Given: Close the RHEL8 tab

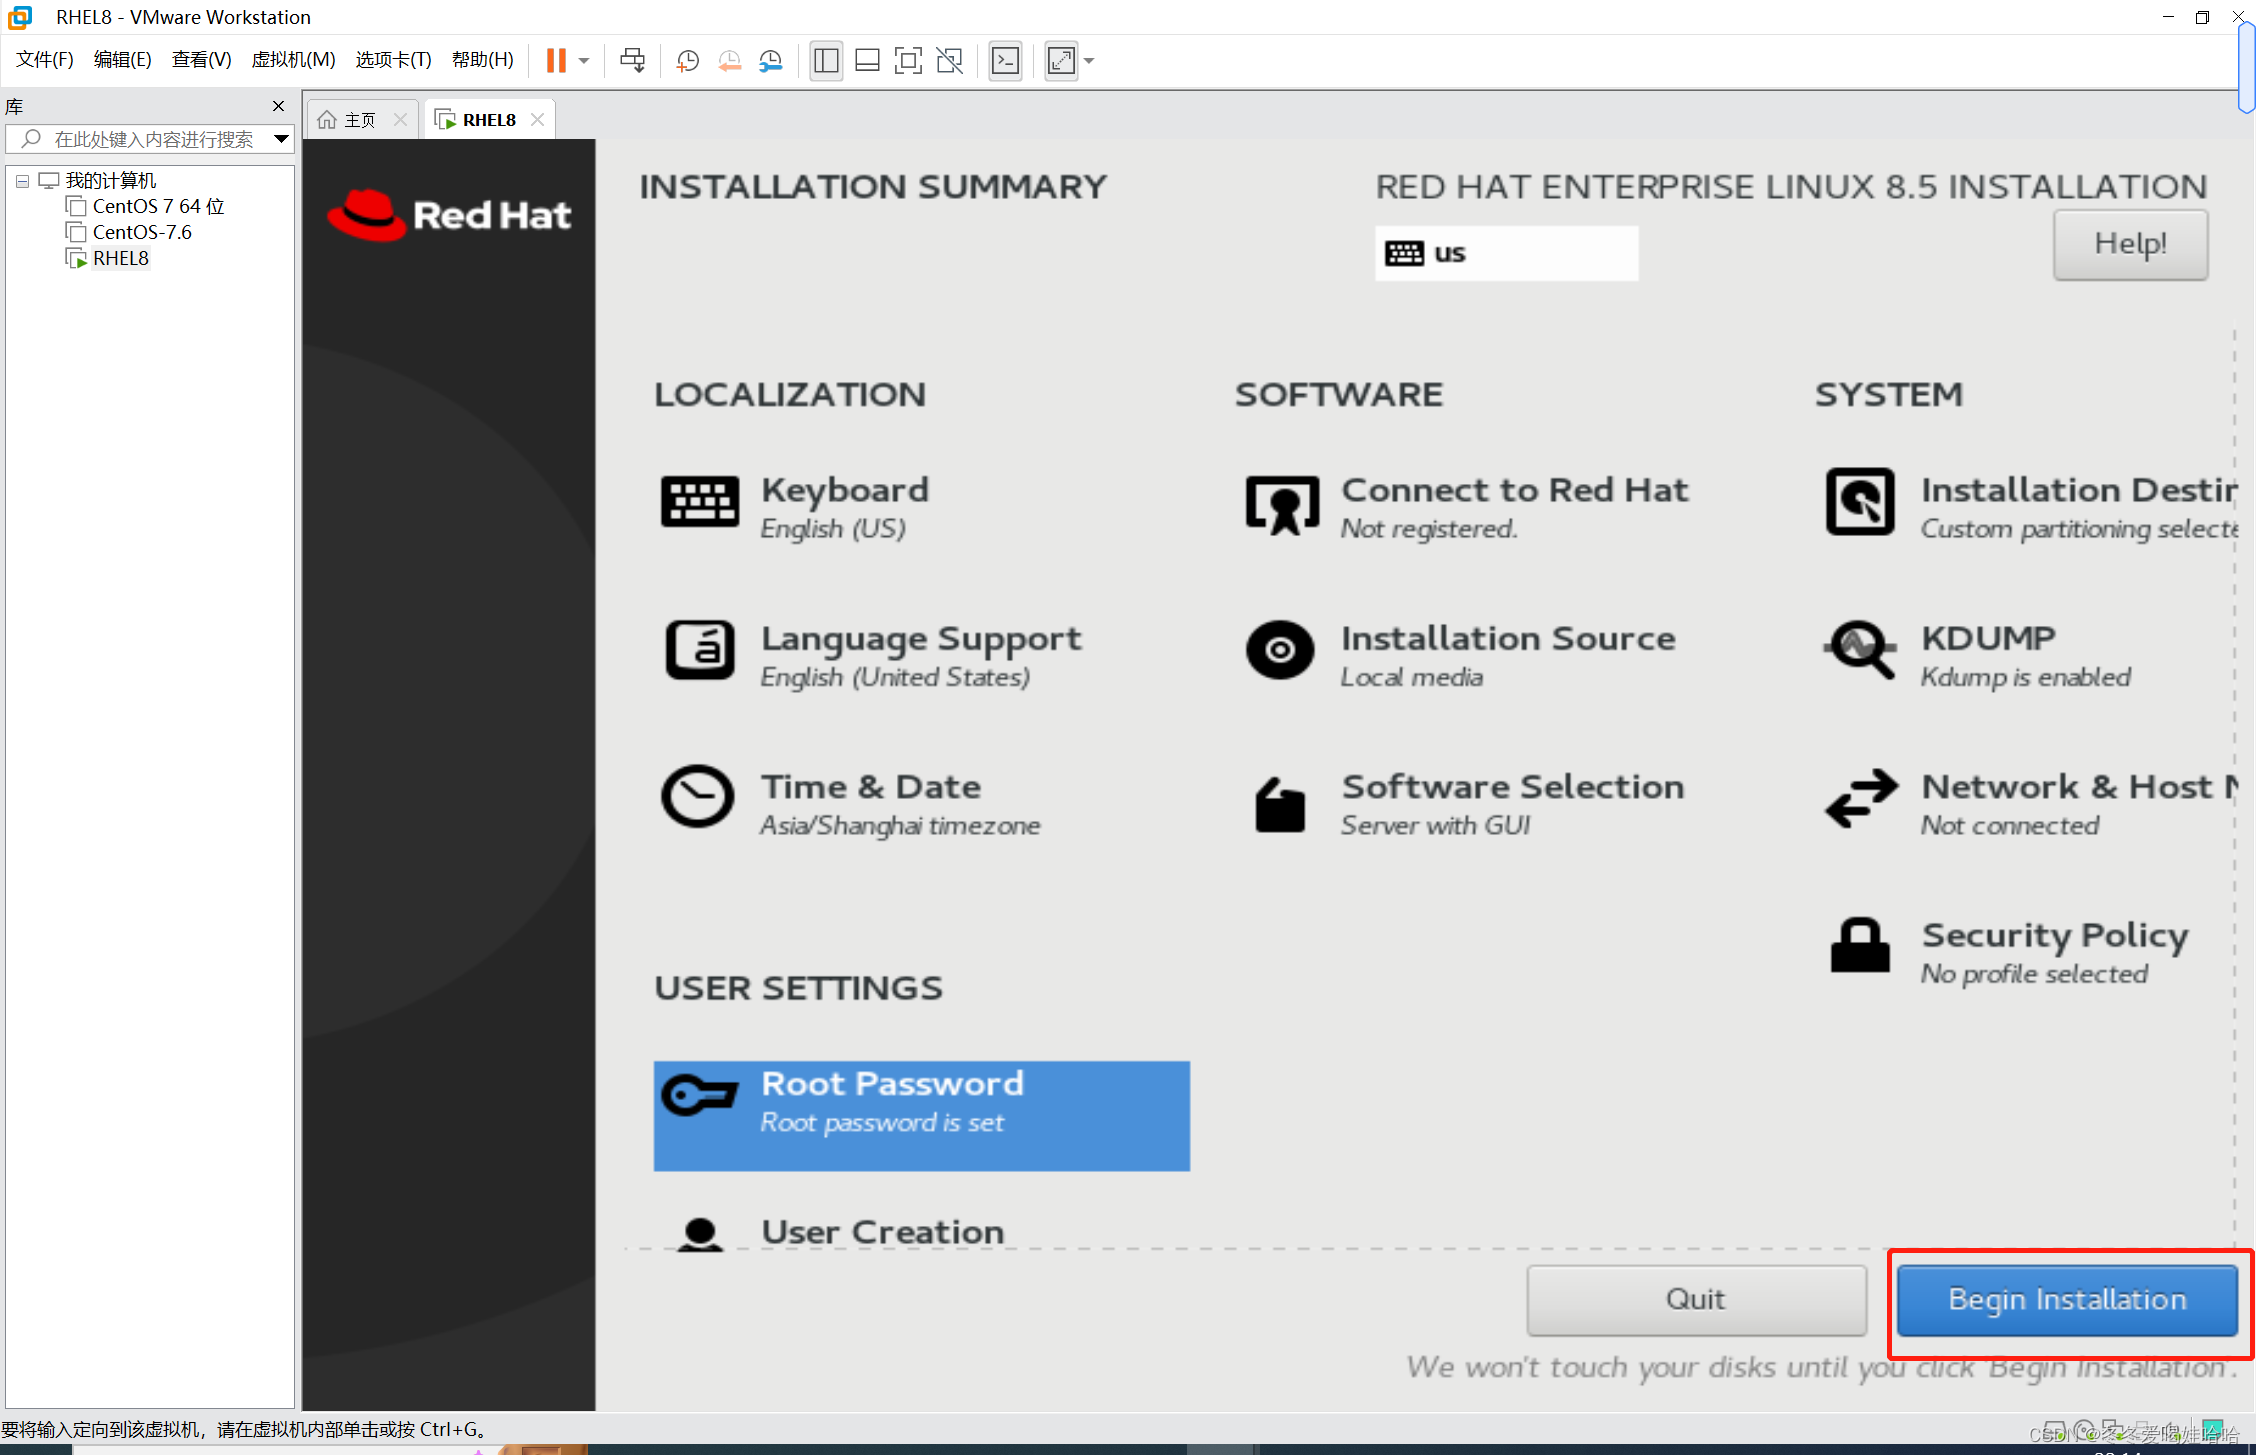Looking at the screenshot, I should (x=537, y=120).
